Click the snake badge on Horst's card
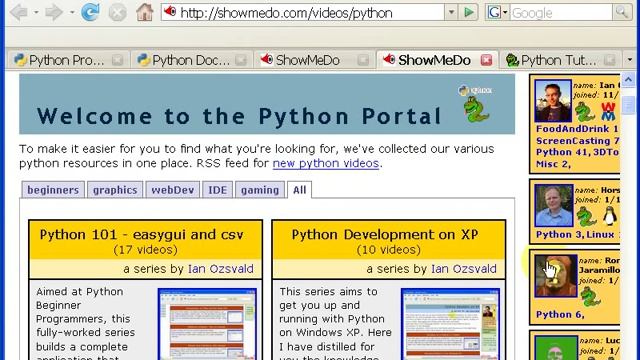 click(x=586, y=216)
